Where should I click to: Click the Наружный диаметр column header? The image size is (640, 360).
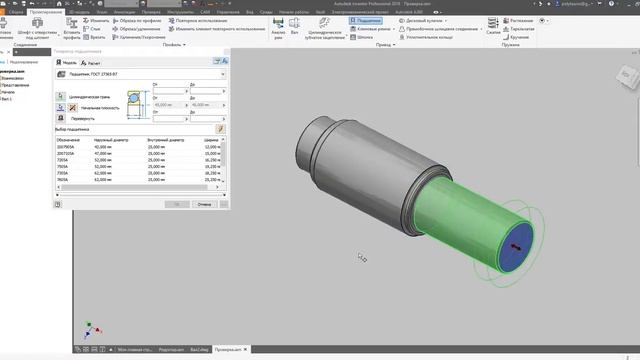coord(111,140)
